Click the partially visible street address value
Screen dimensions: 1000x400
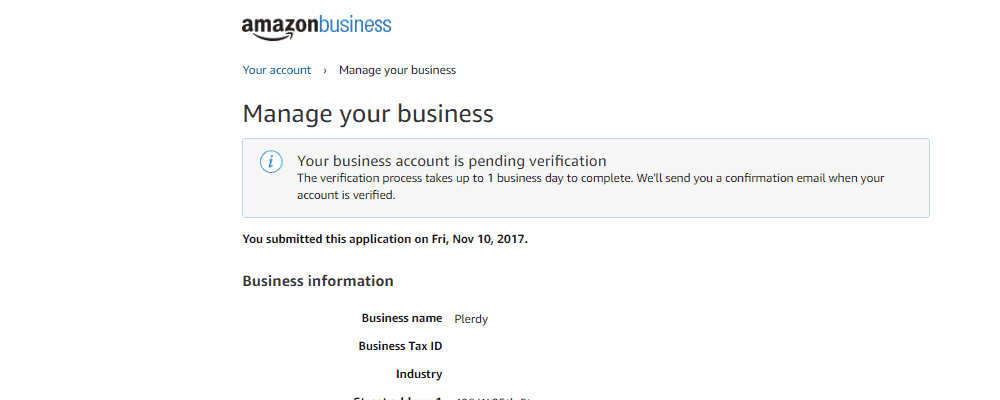pyautogui.click(x=492, y=398)
